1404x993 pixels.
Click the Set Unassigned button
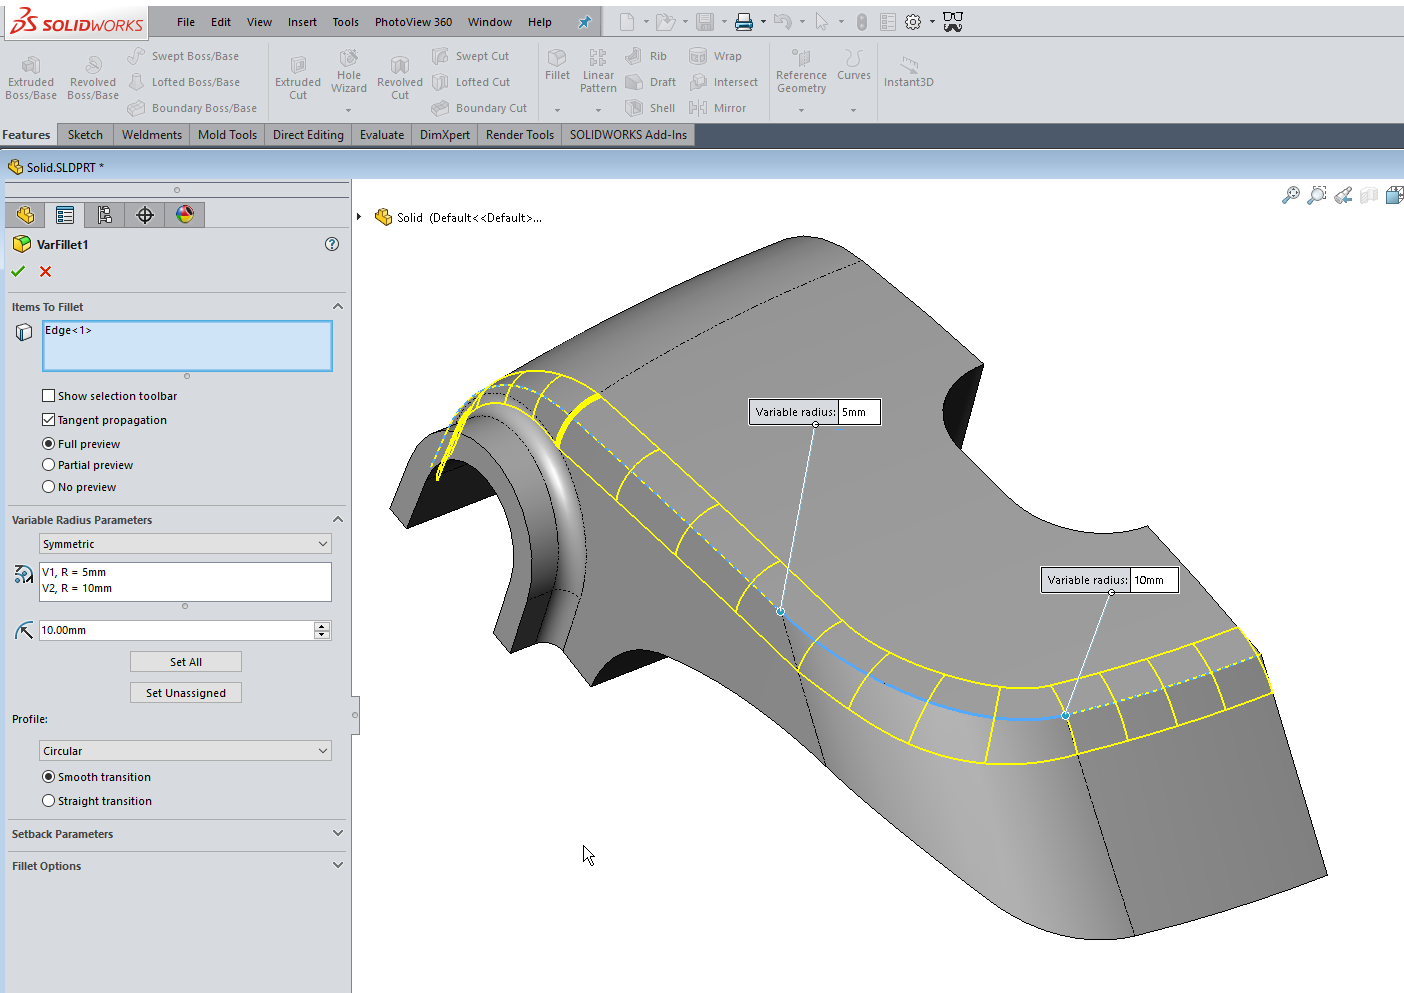186,693
